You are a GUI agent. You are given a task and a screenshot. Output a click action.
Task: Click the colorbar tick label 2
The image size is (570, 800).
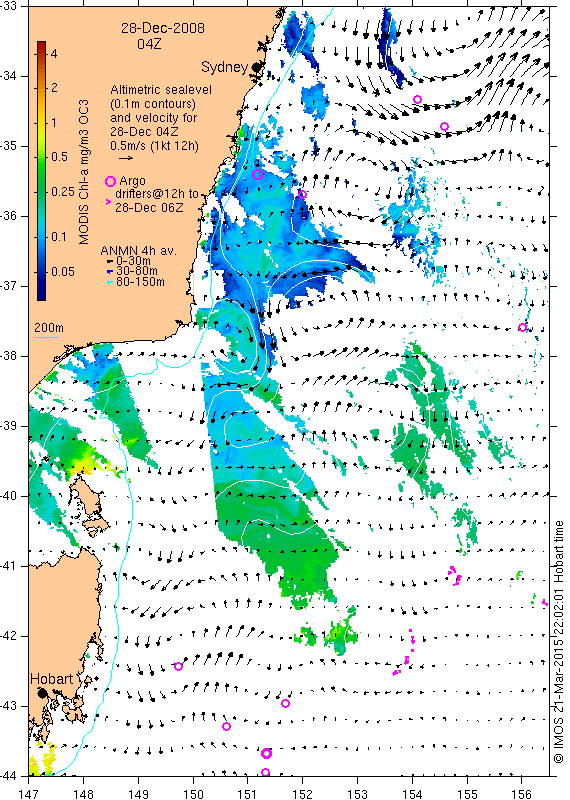tap(54, 88)
